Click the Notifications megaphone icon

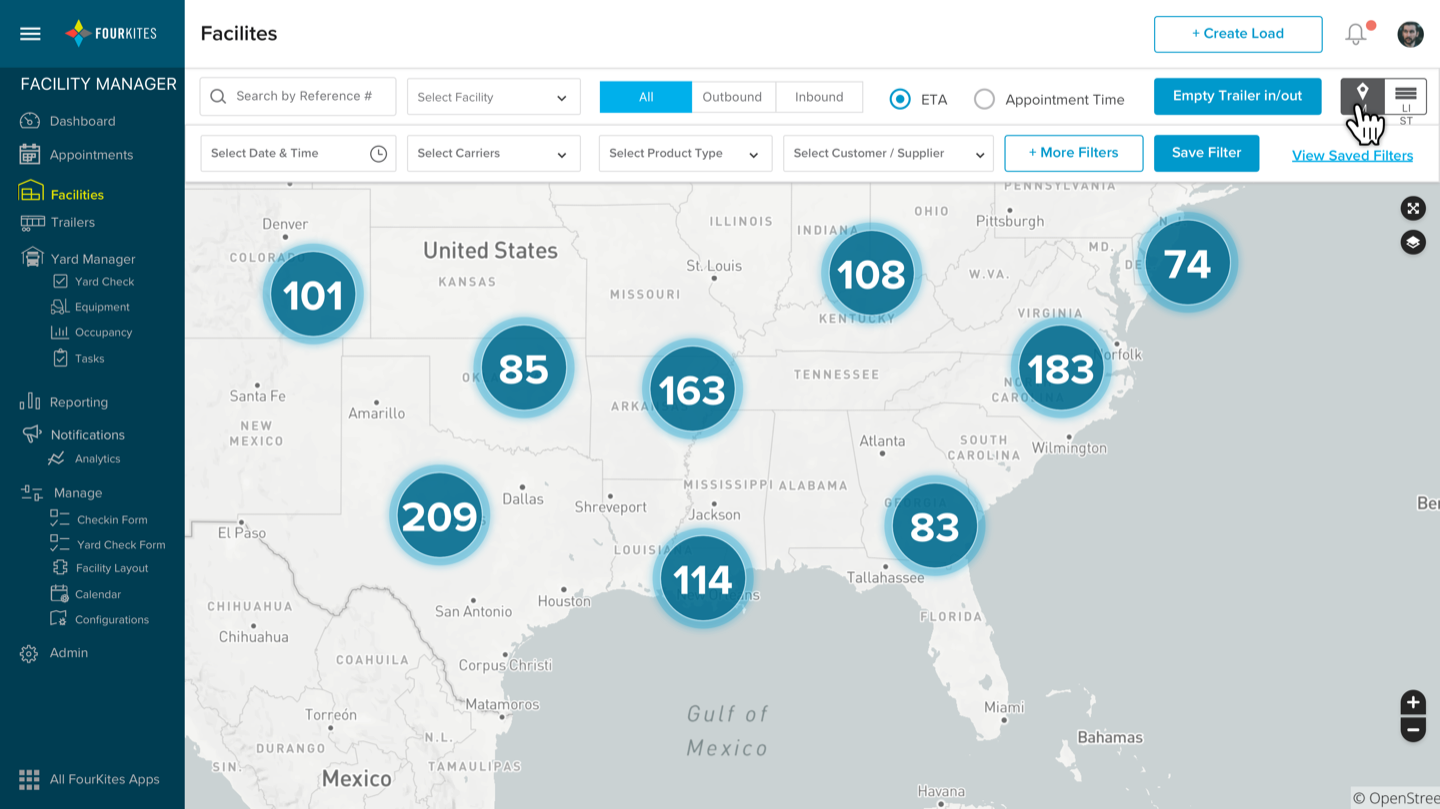pyautogui.click(x=32, y=434)
